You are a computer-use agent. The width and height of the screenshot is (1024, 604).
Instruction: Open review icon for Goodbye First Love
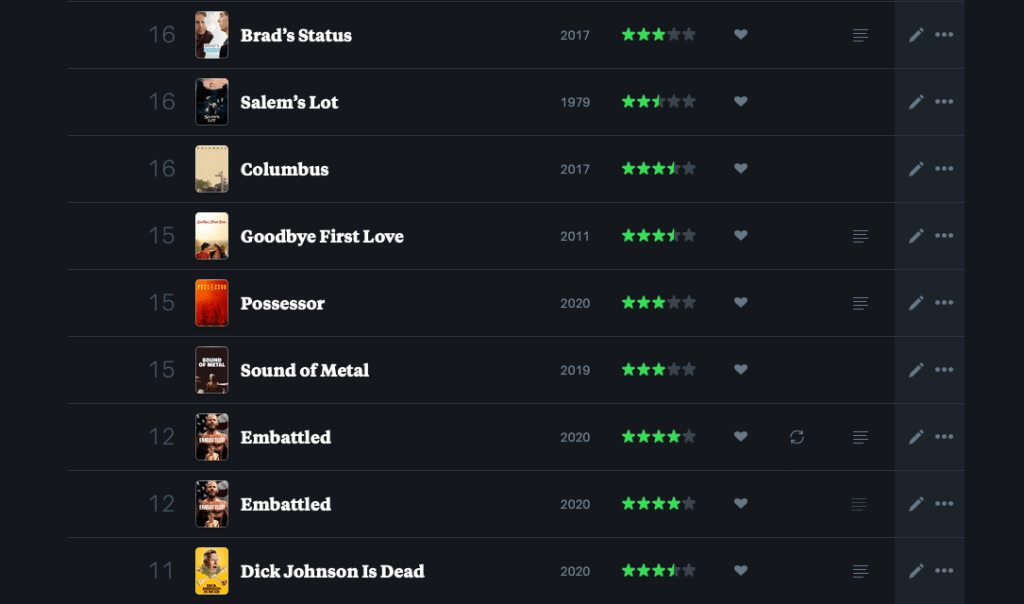pos(860,236)
